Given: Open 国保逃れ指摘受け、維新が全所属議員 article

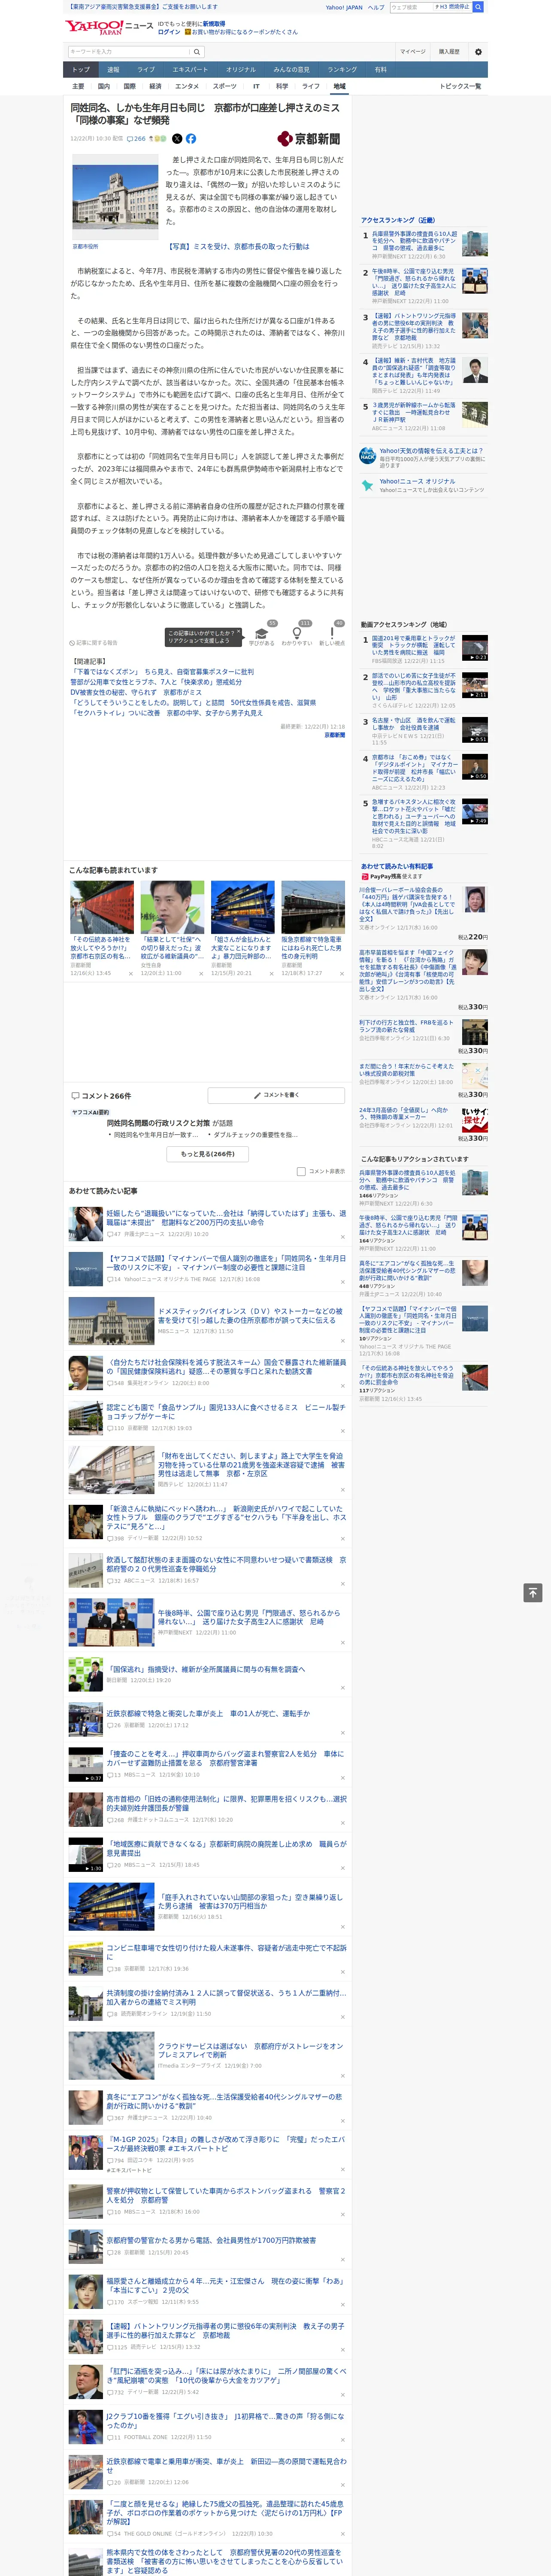Looking at the screenshot, I should pyautogui.click(x=206, y=1669).
